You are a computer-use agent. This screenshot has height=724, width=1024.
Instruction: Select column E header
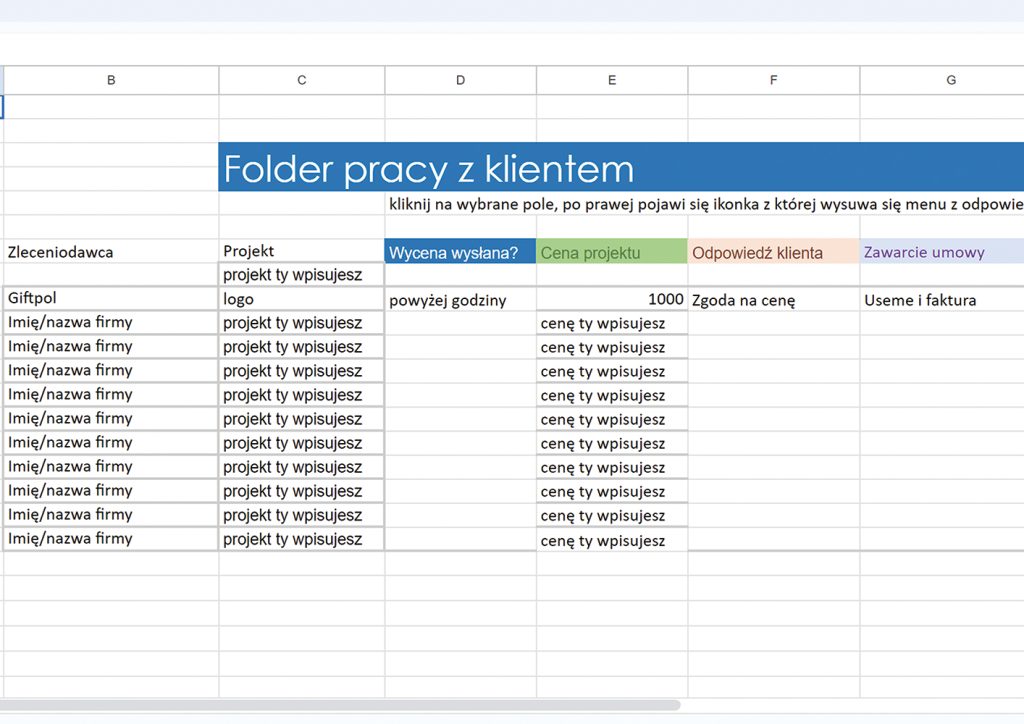coord(612,80)
